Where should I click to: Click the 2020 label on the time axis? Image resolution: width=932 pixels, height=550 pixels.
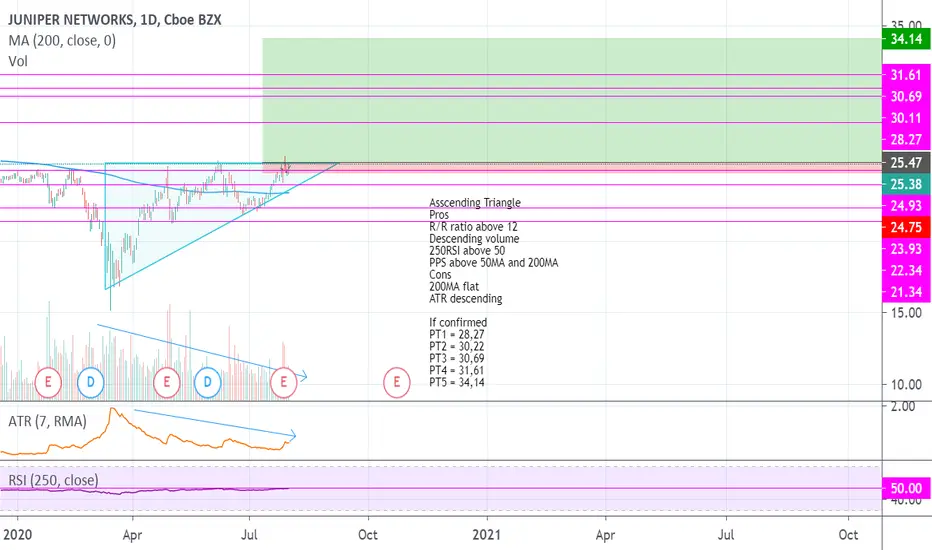[17, 535]
